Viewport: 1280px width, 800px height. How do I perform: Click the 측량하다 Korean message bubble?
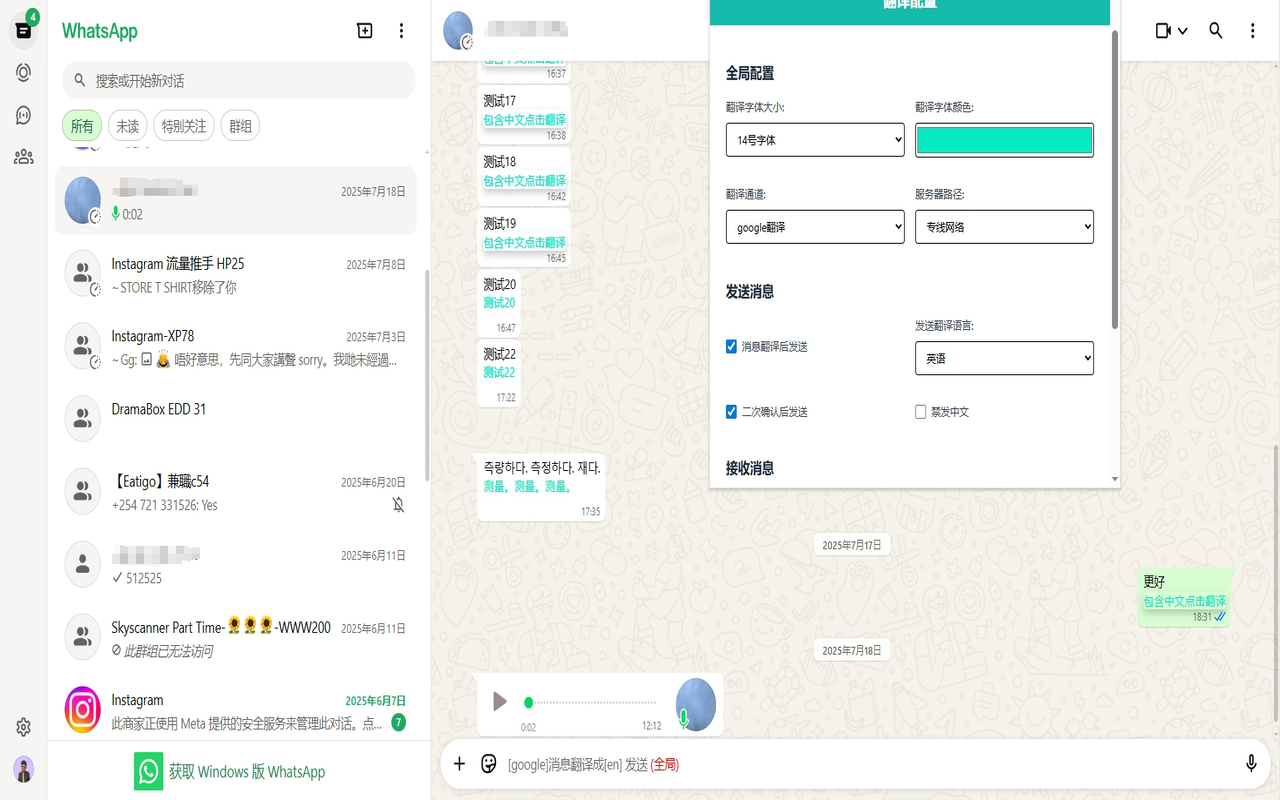[541, 487]
